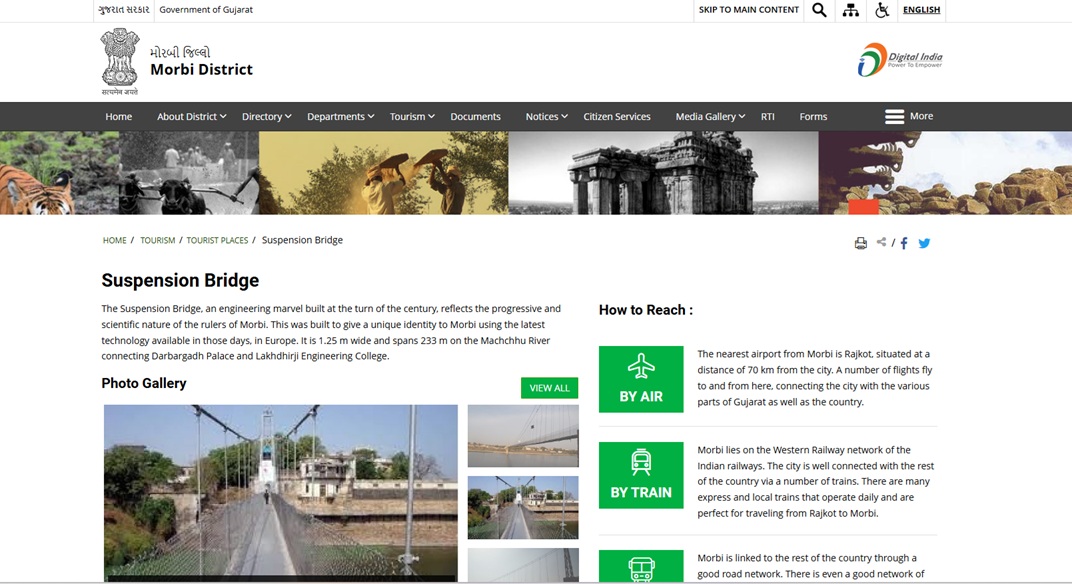Go to Documents menu item
The image size is (1072, 584).
click(475, 117)
